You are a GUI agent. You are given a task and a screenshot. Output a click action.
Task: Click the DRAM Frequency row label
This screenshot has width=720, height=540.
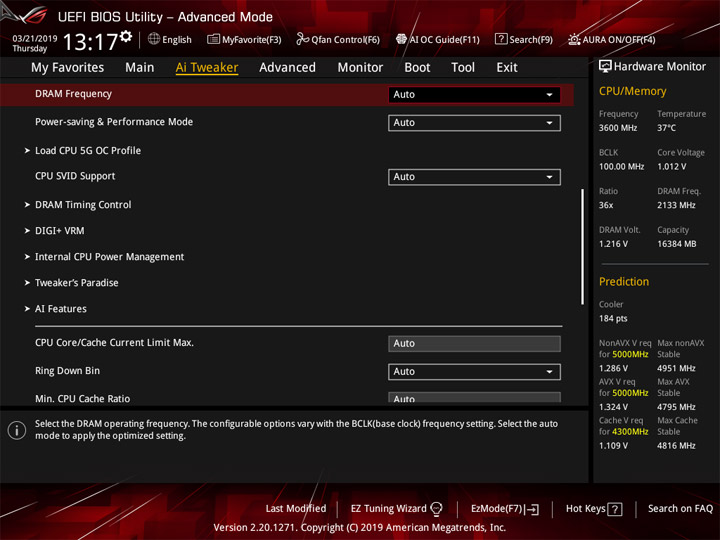tap(73, 94)
